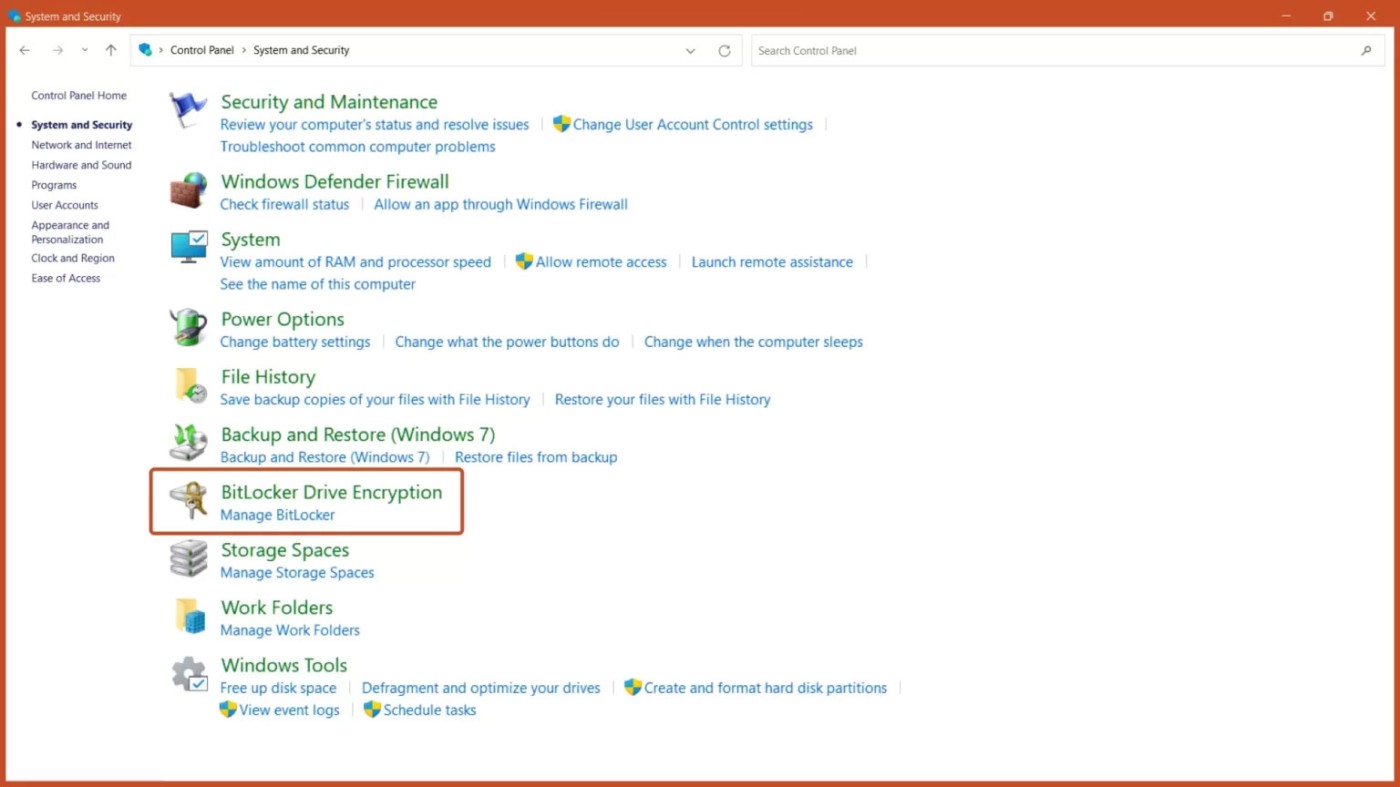Click Save backup copies with File History

point(375,399)
